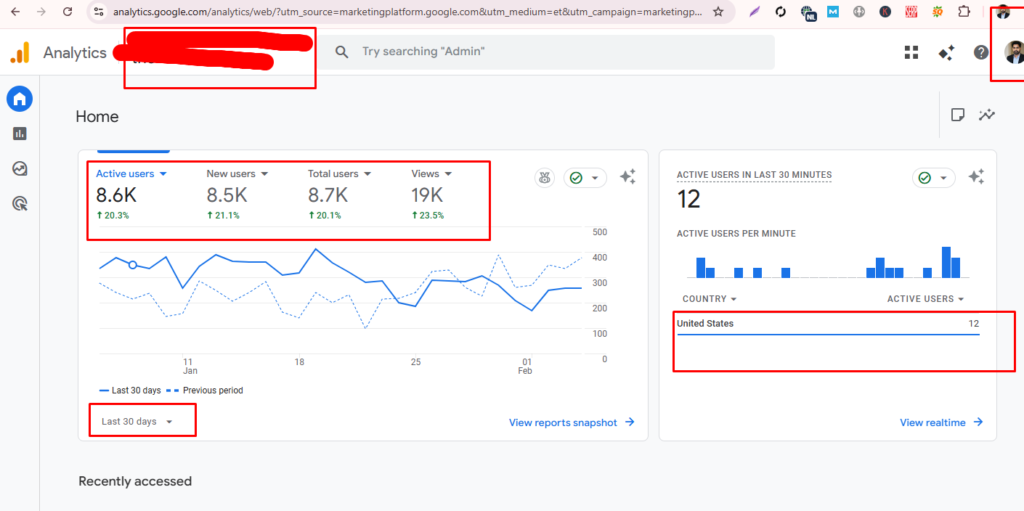This screenshot has width=1024, height=511.
Task: Expand the Active users metric dropdown
Action: [x=132, y=174]
